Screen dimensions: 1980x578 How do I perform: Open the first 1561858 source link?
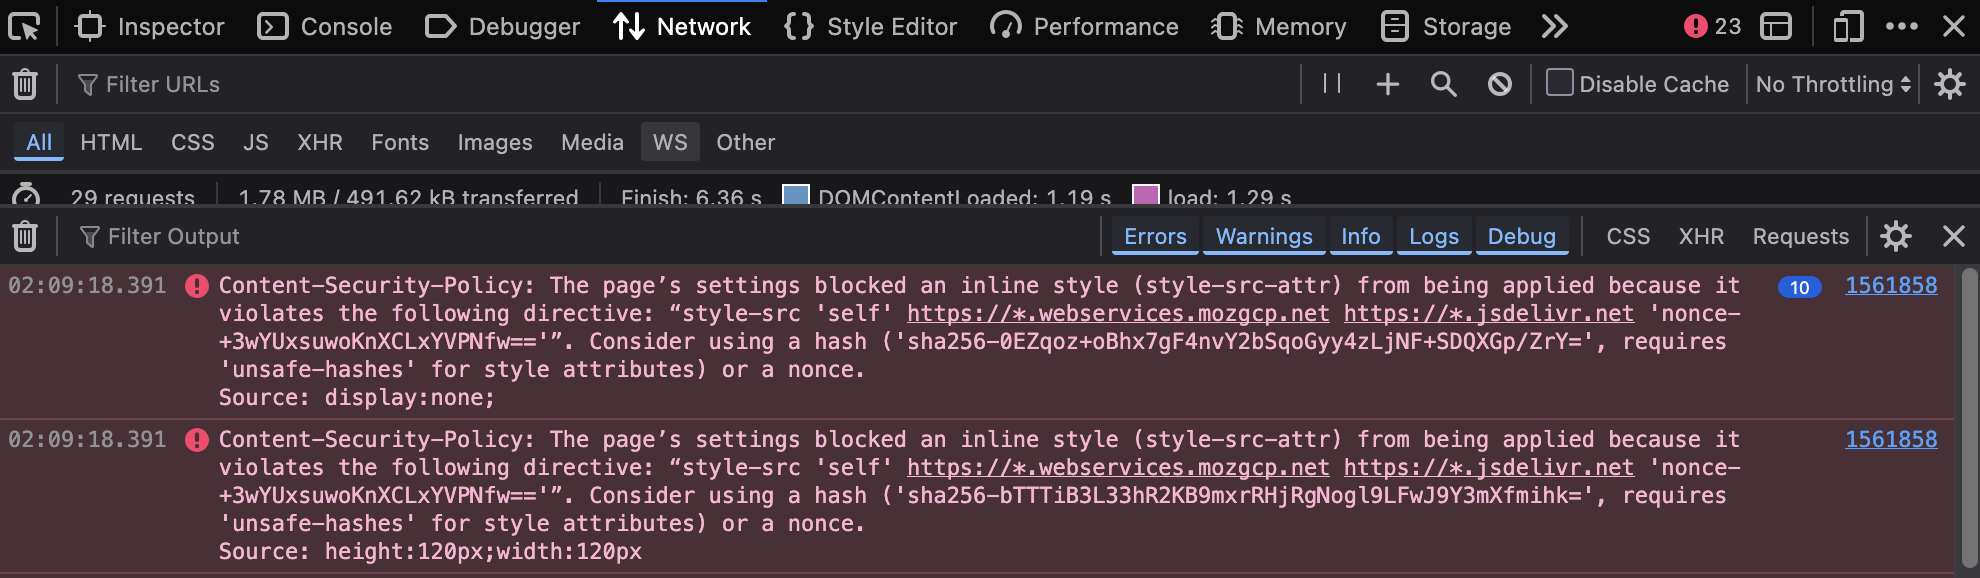click(1891, 286)
